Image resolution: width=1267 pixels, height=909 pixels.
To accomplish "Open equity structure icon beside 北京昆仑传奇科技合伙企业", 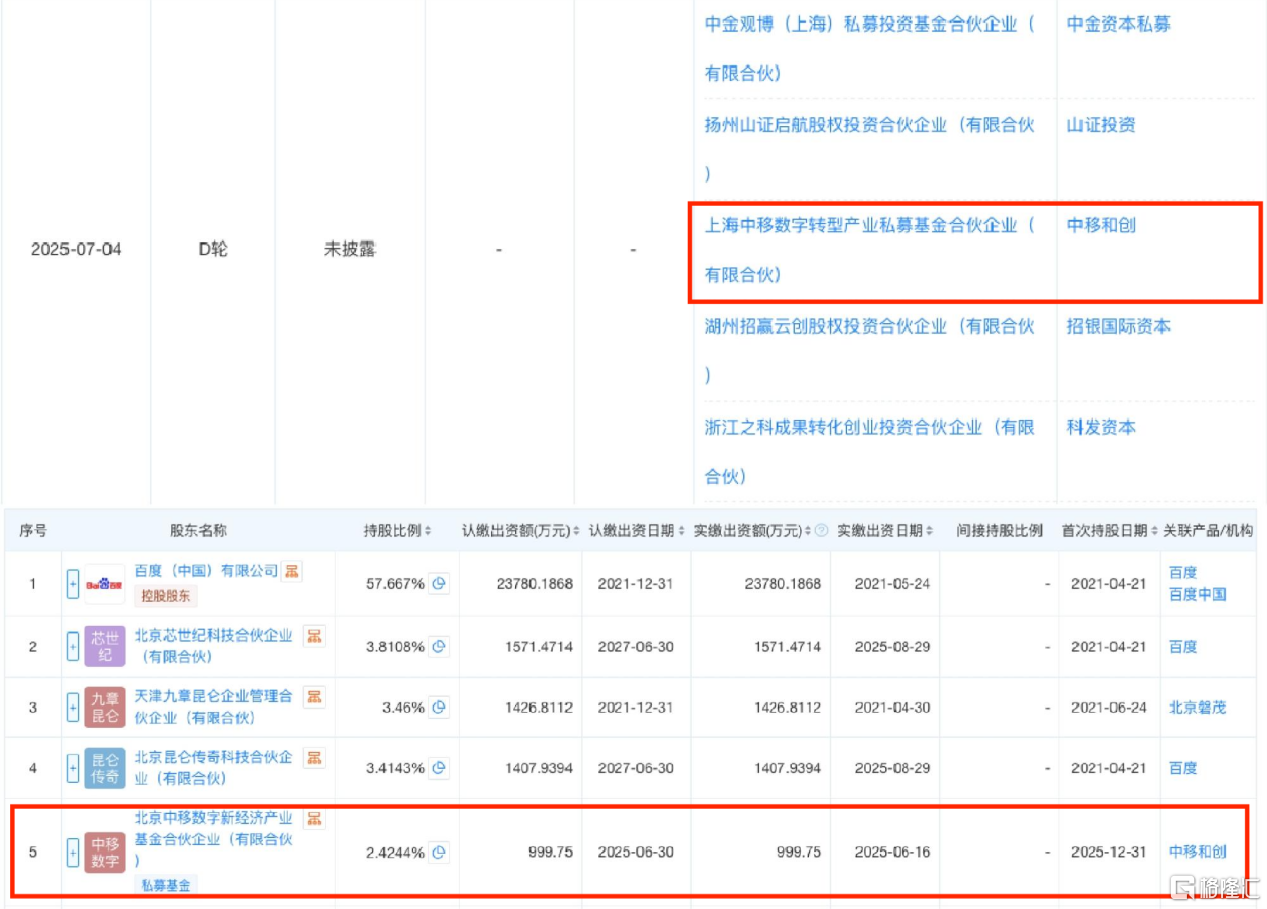I will coord(314,757).
